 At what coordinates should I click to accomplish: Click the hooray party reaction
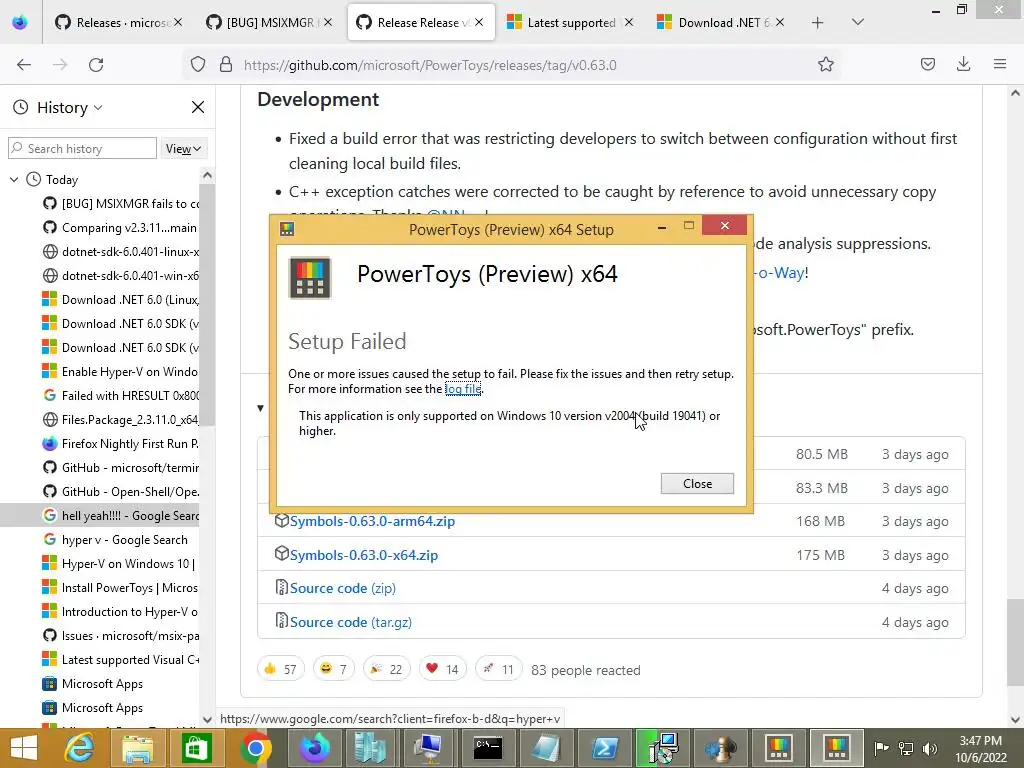(387, 669)
